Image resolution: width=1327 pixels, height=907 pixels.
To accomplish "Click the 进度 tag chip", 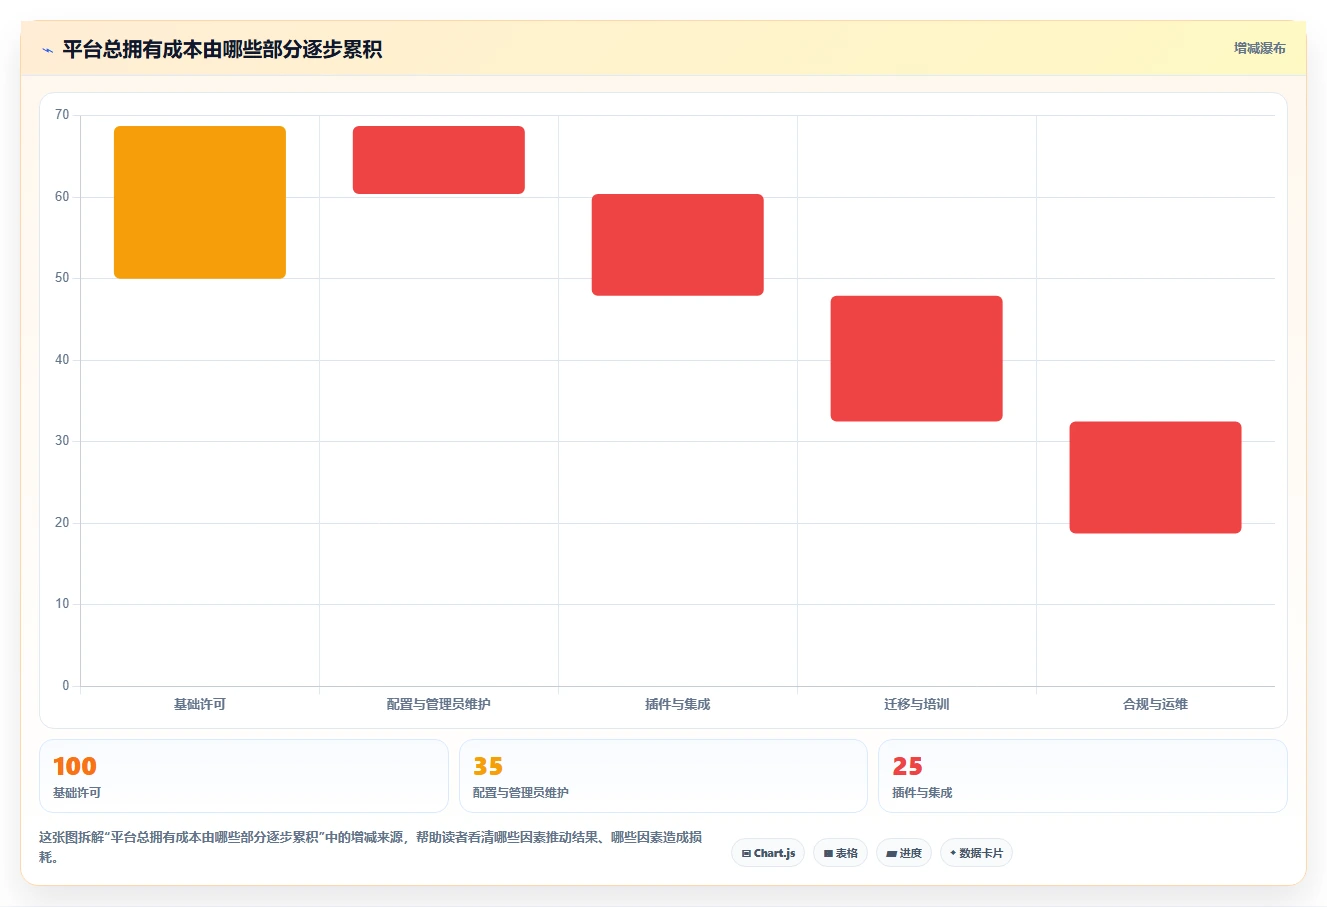I will coord(904,853).
